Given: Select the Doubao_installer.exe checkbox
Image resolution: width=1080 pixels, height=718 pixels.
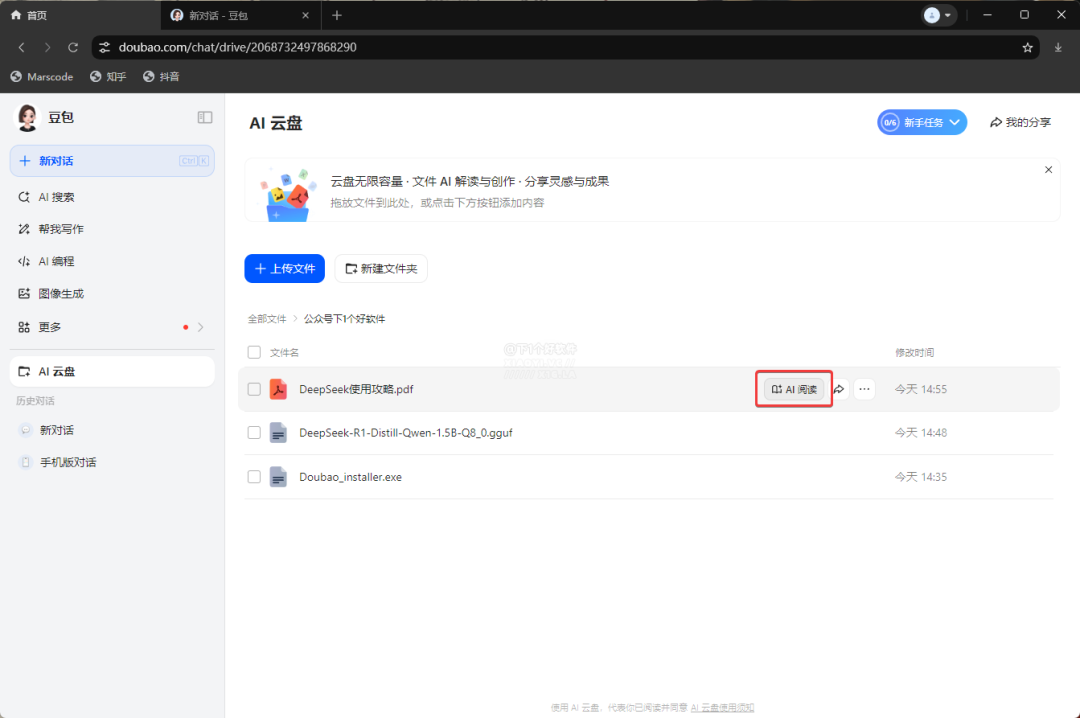Looking at the screenshot, I should [254, 477].
